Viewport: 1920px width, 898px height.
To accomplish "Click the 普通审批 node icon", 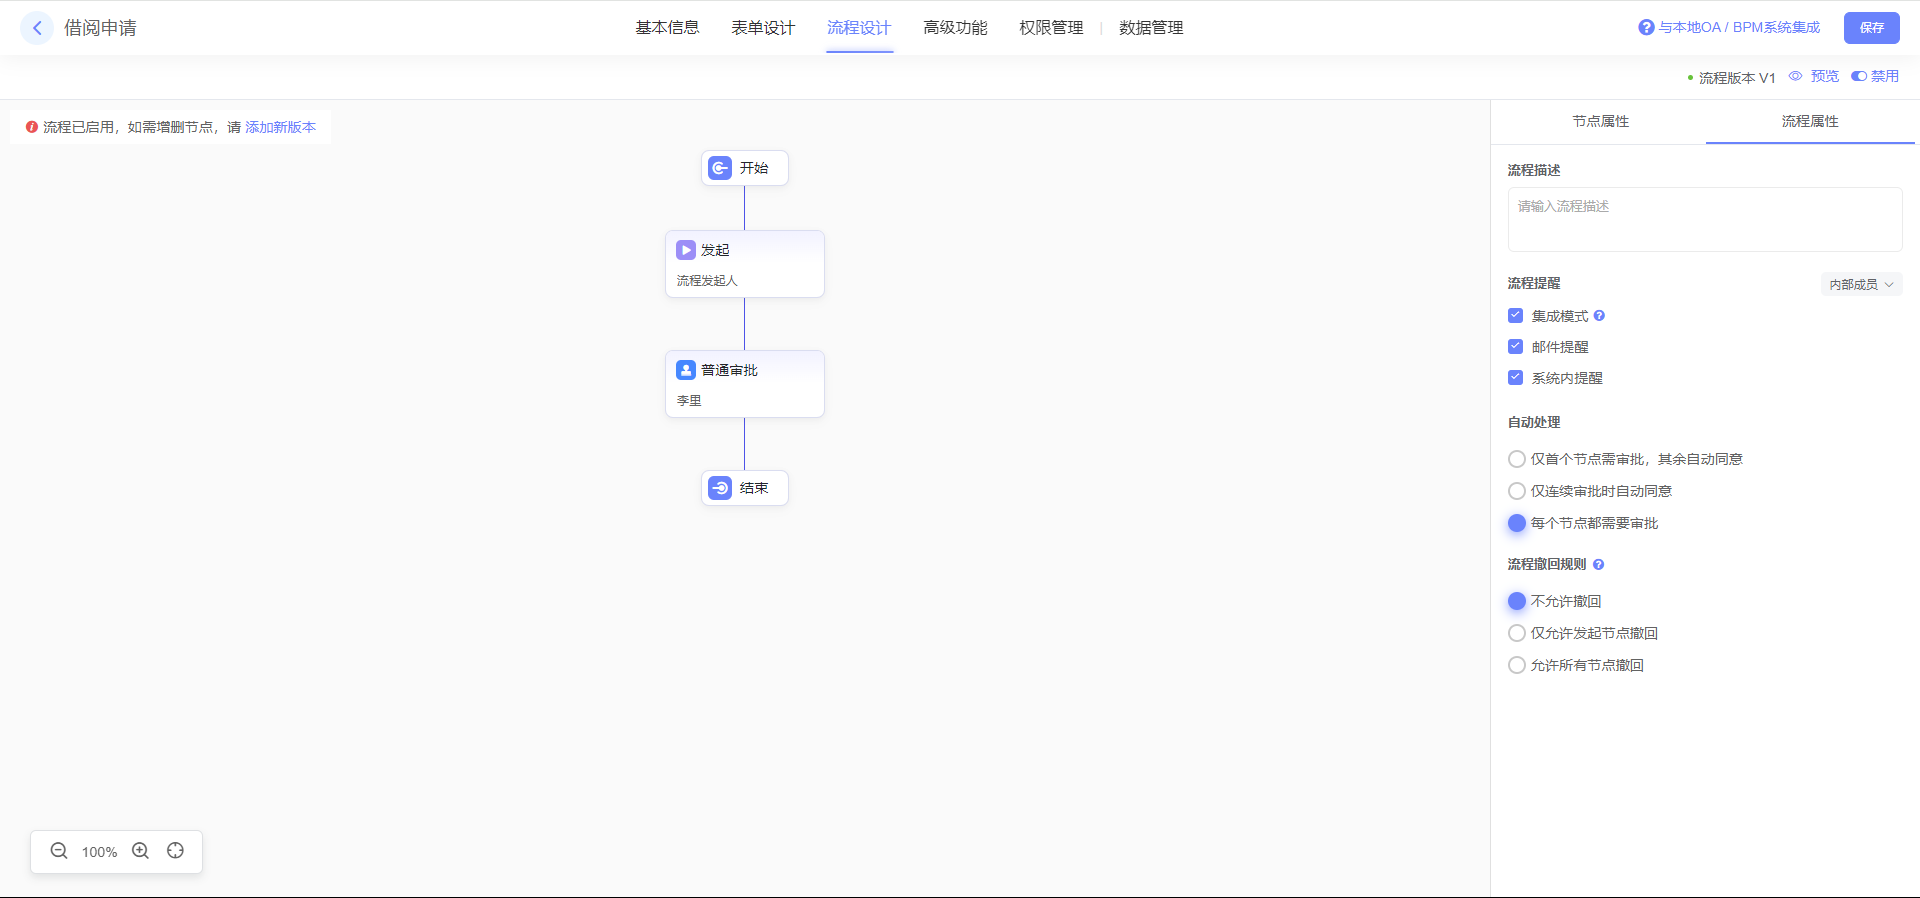I will tap(686, 370).
